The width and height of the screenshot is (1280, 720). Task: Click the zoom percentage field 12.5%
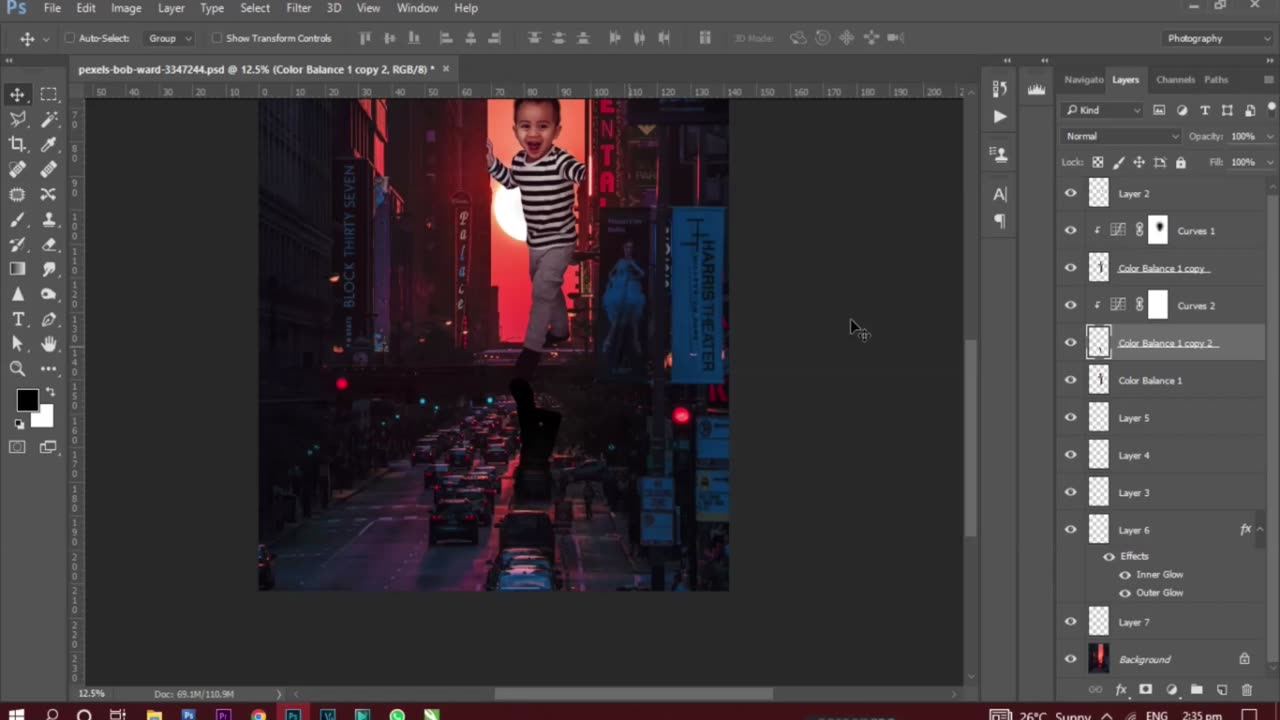pos(92,693)
